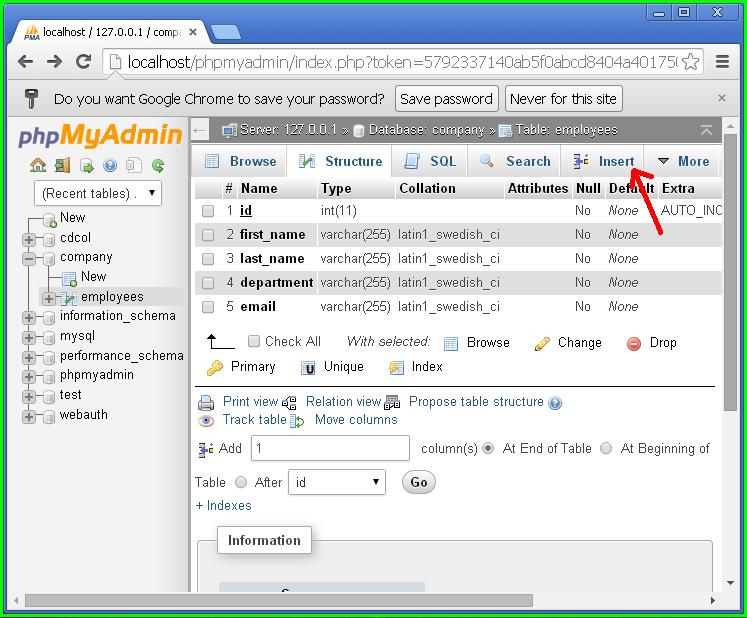This screenshot has height=618, width=747.
Task: Reload the page in Chrome
Action: (84, 61)
